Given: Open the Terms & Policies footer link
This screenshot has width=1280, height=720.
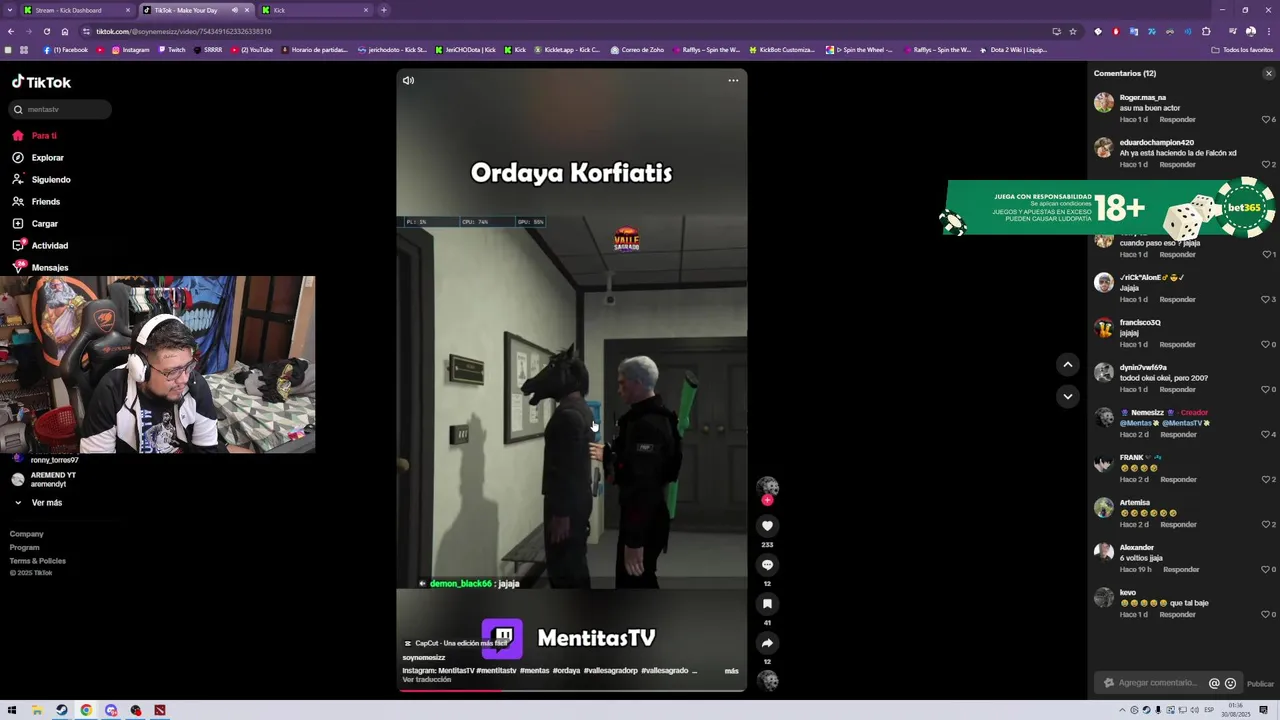Looking at the screenshot, I should 38,561.
